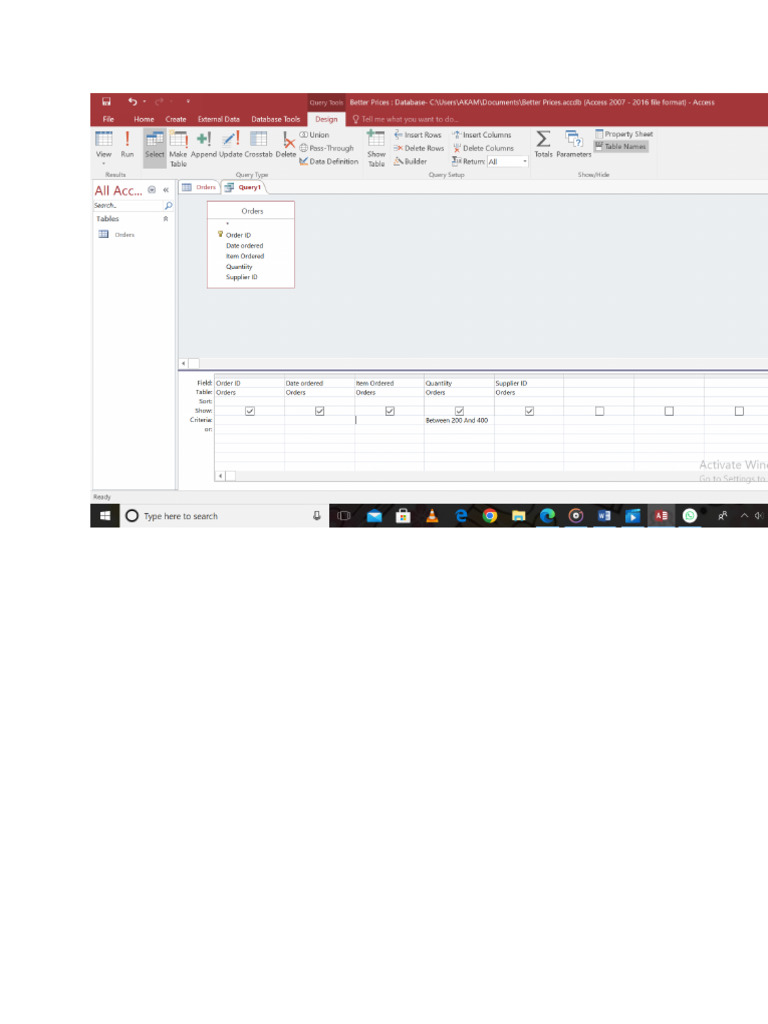The height and width of the screenshot is (1024, 768).
Task: Select Order ID field in Orders field list
Action: 238,235
